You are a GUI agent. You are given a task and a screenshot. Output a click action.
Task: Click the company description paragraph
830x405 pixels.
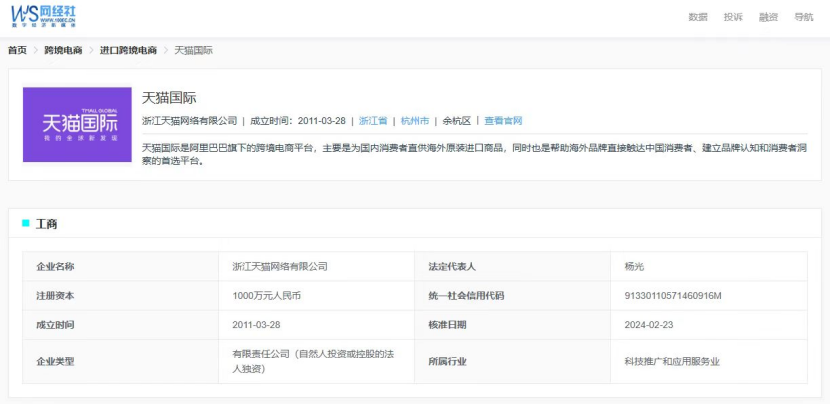[x=474, y=155]
